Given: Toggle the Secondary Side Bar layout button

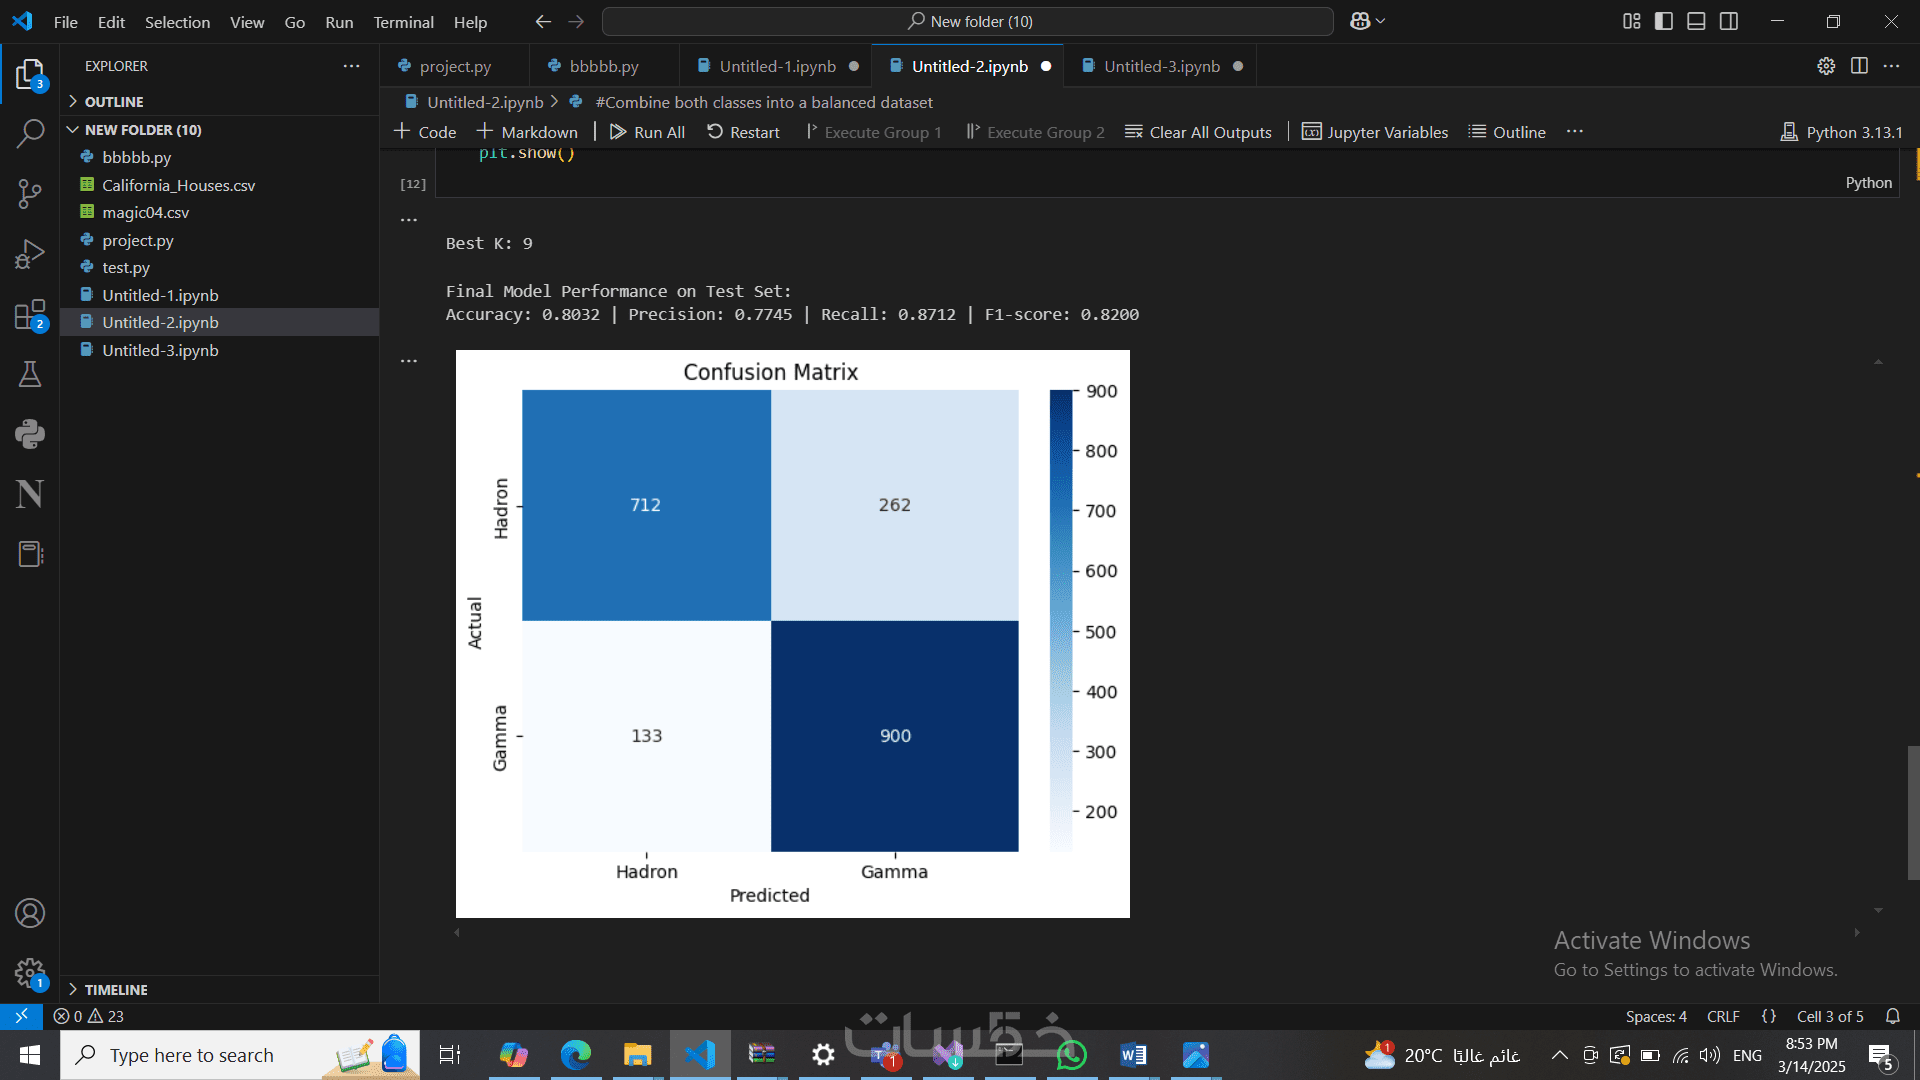Looking at the screenshot, I should (1729, 21).
